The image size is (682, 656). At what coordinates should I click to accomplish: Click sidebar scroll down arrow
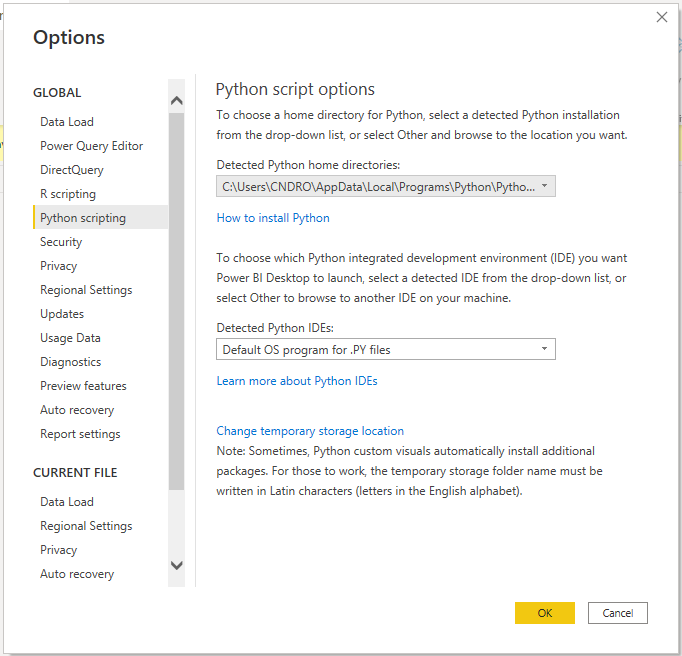(x=177, y=565)
